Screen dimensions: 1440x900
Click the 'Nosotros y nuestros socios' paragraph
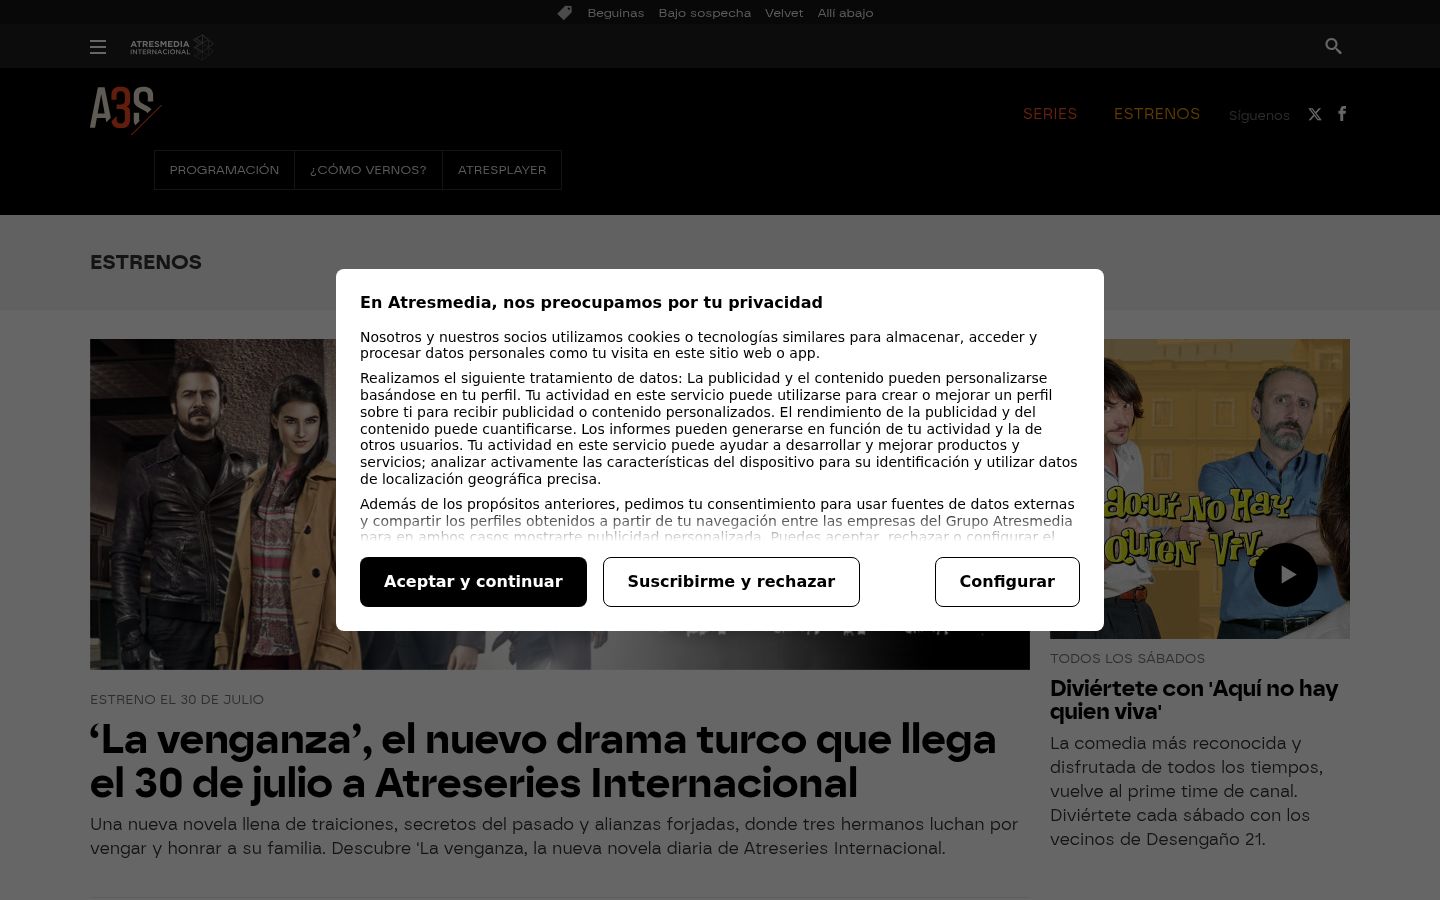click(699, 345)
